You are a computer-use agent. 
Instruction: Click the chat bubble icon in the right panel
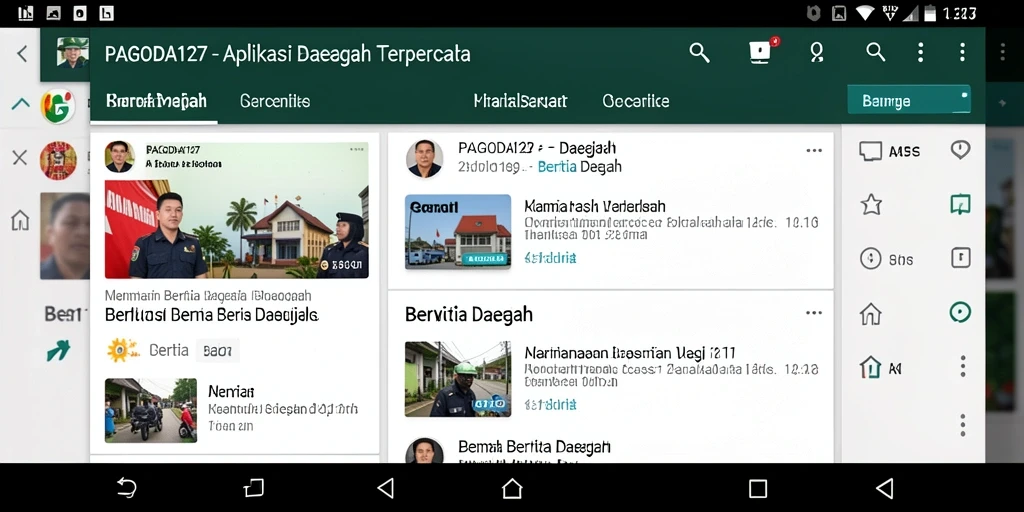coord(870,152)
